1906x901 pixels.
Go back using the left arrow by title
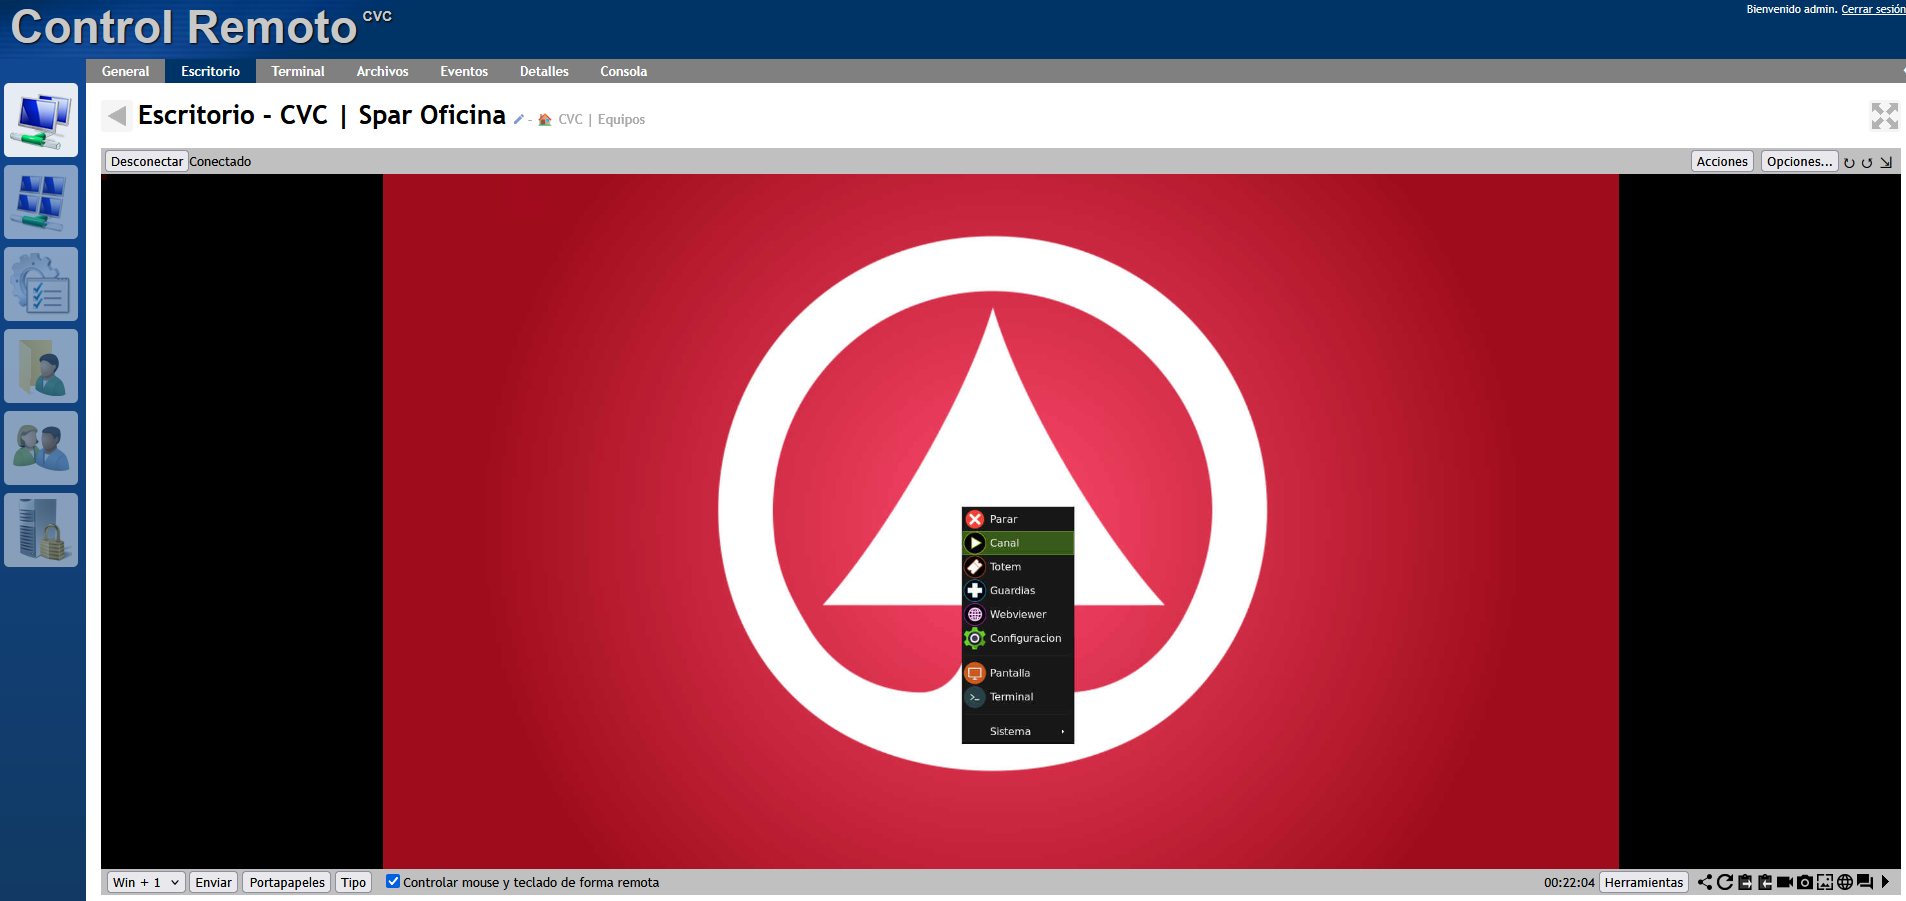117,116
